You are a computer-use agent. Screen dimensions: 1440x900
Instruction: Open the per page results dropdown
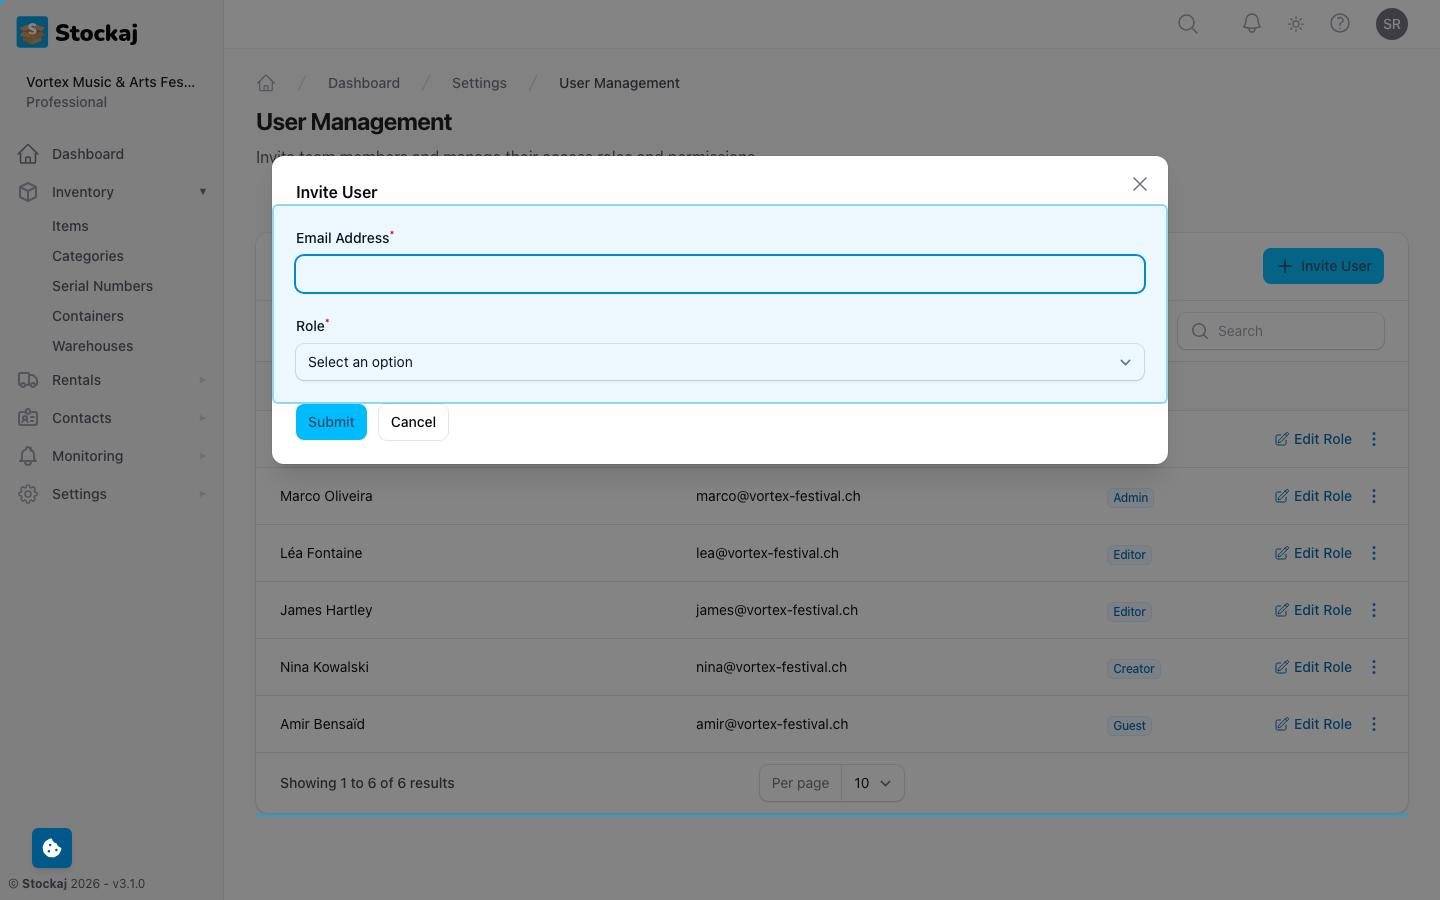click(871, 783)
